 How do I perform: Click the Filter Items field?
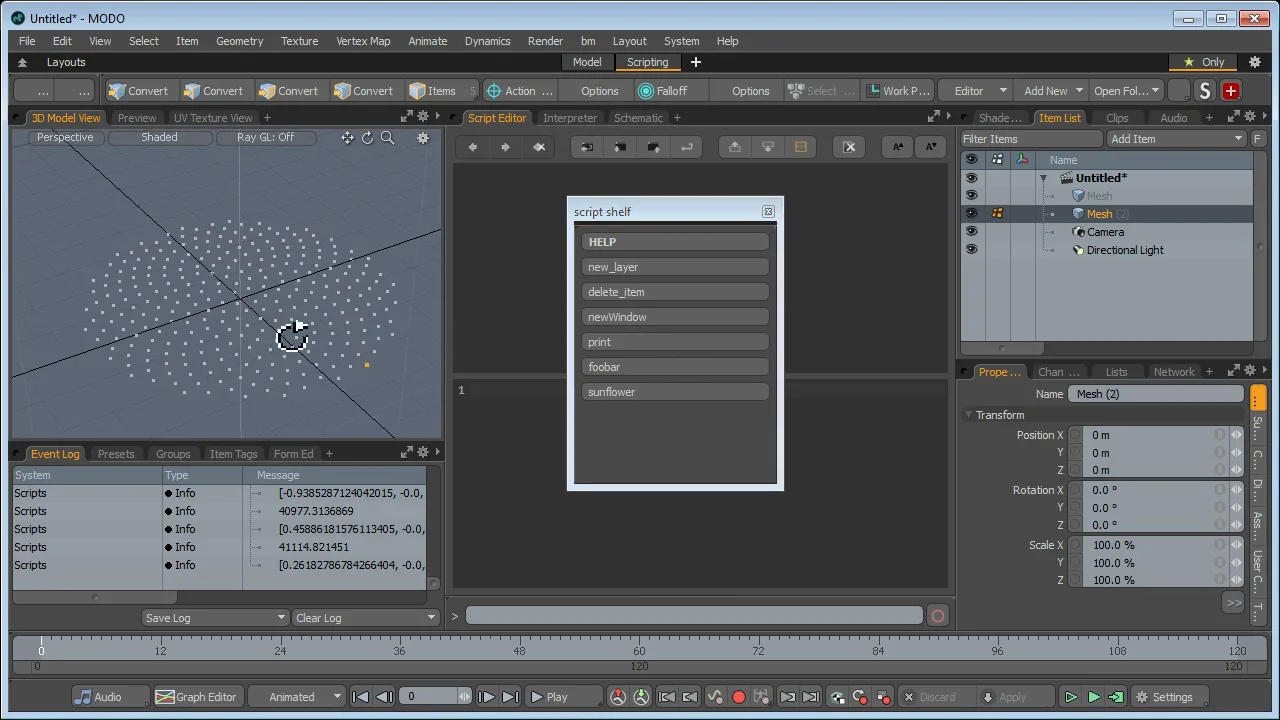(1031, 139)
